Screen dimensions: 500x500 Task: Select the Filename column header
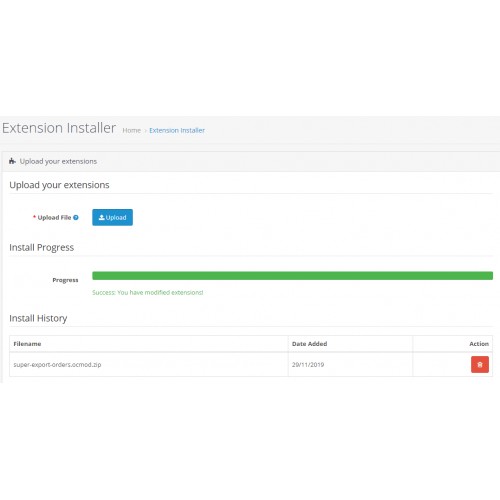[x=27, y=344]
